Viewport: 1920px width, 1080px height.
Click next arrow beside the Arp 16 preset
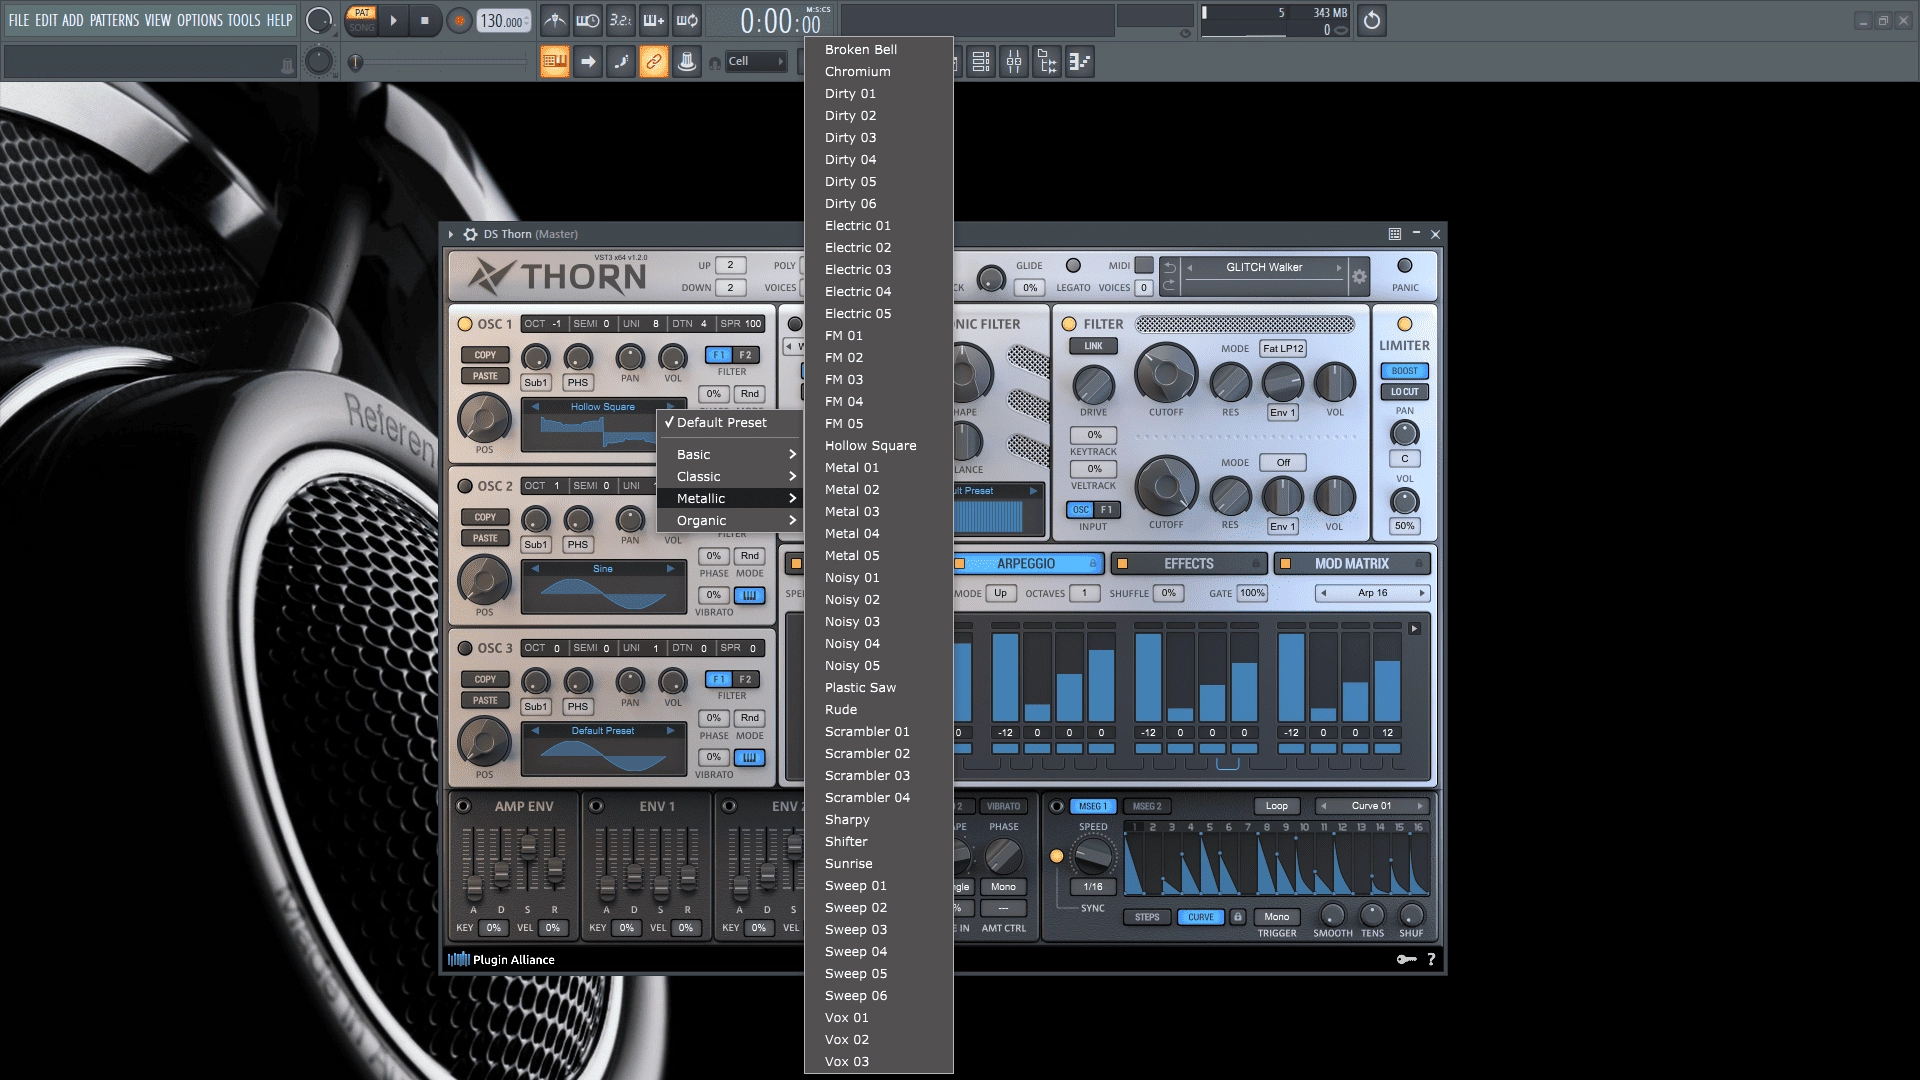[1421, 593]
